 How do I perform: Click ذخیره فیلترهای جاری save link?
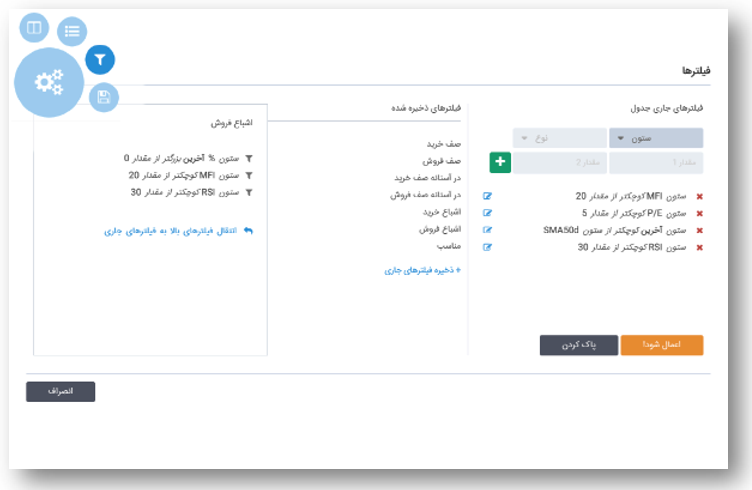423,270
